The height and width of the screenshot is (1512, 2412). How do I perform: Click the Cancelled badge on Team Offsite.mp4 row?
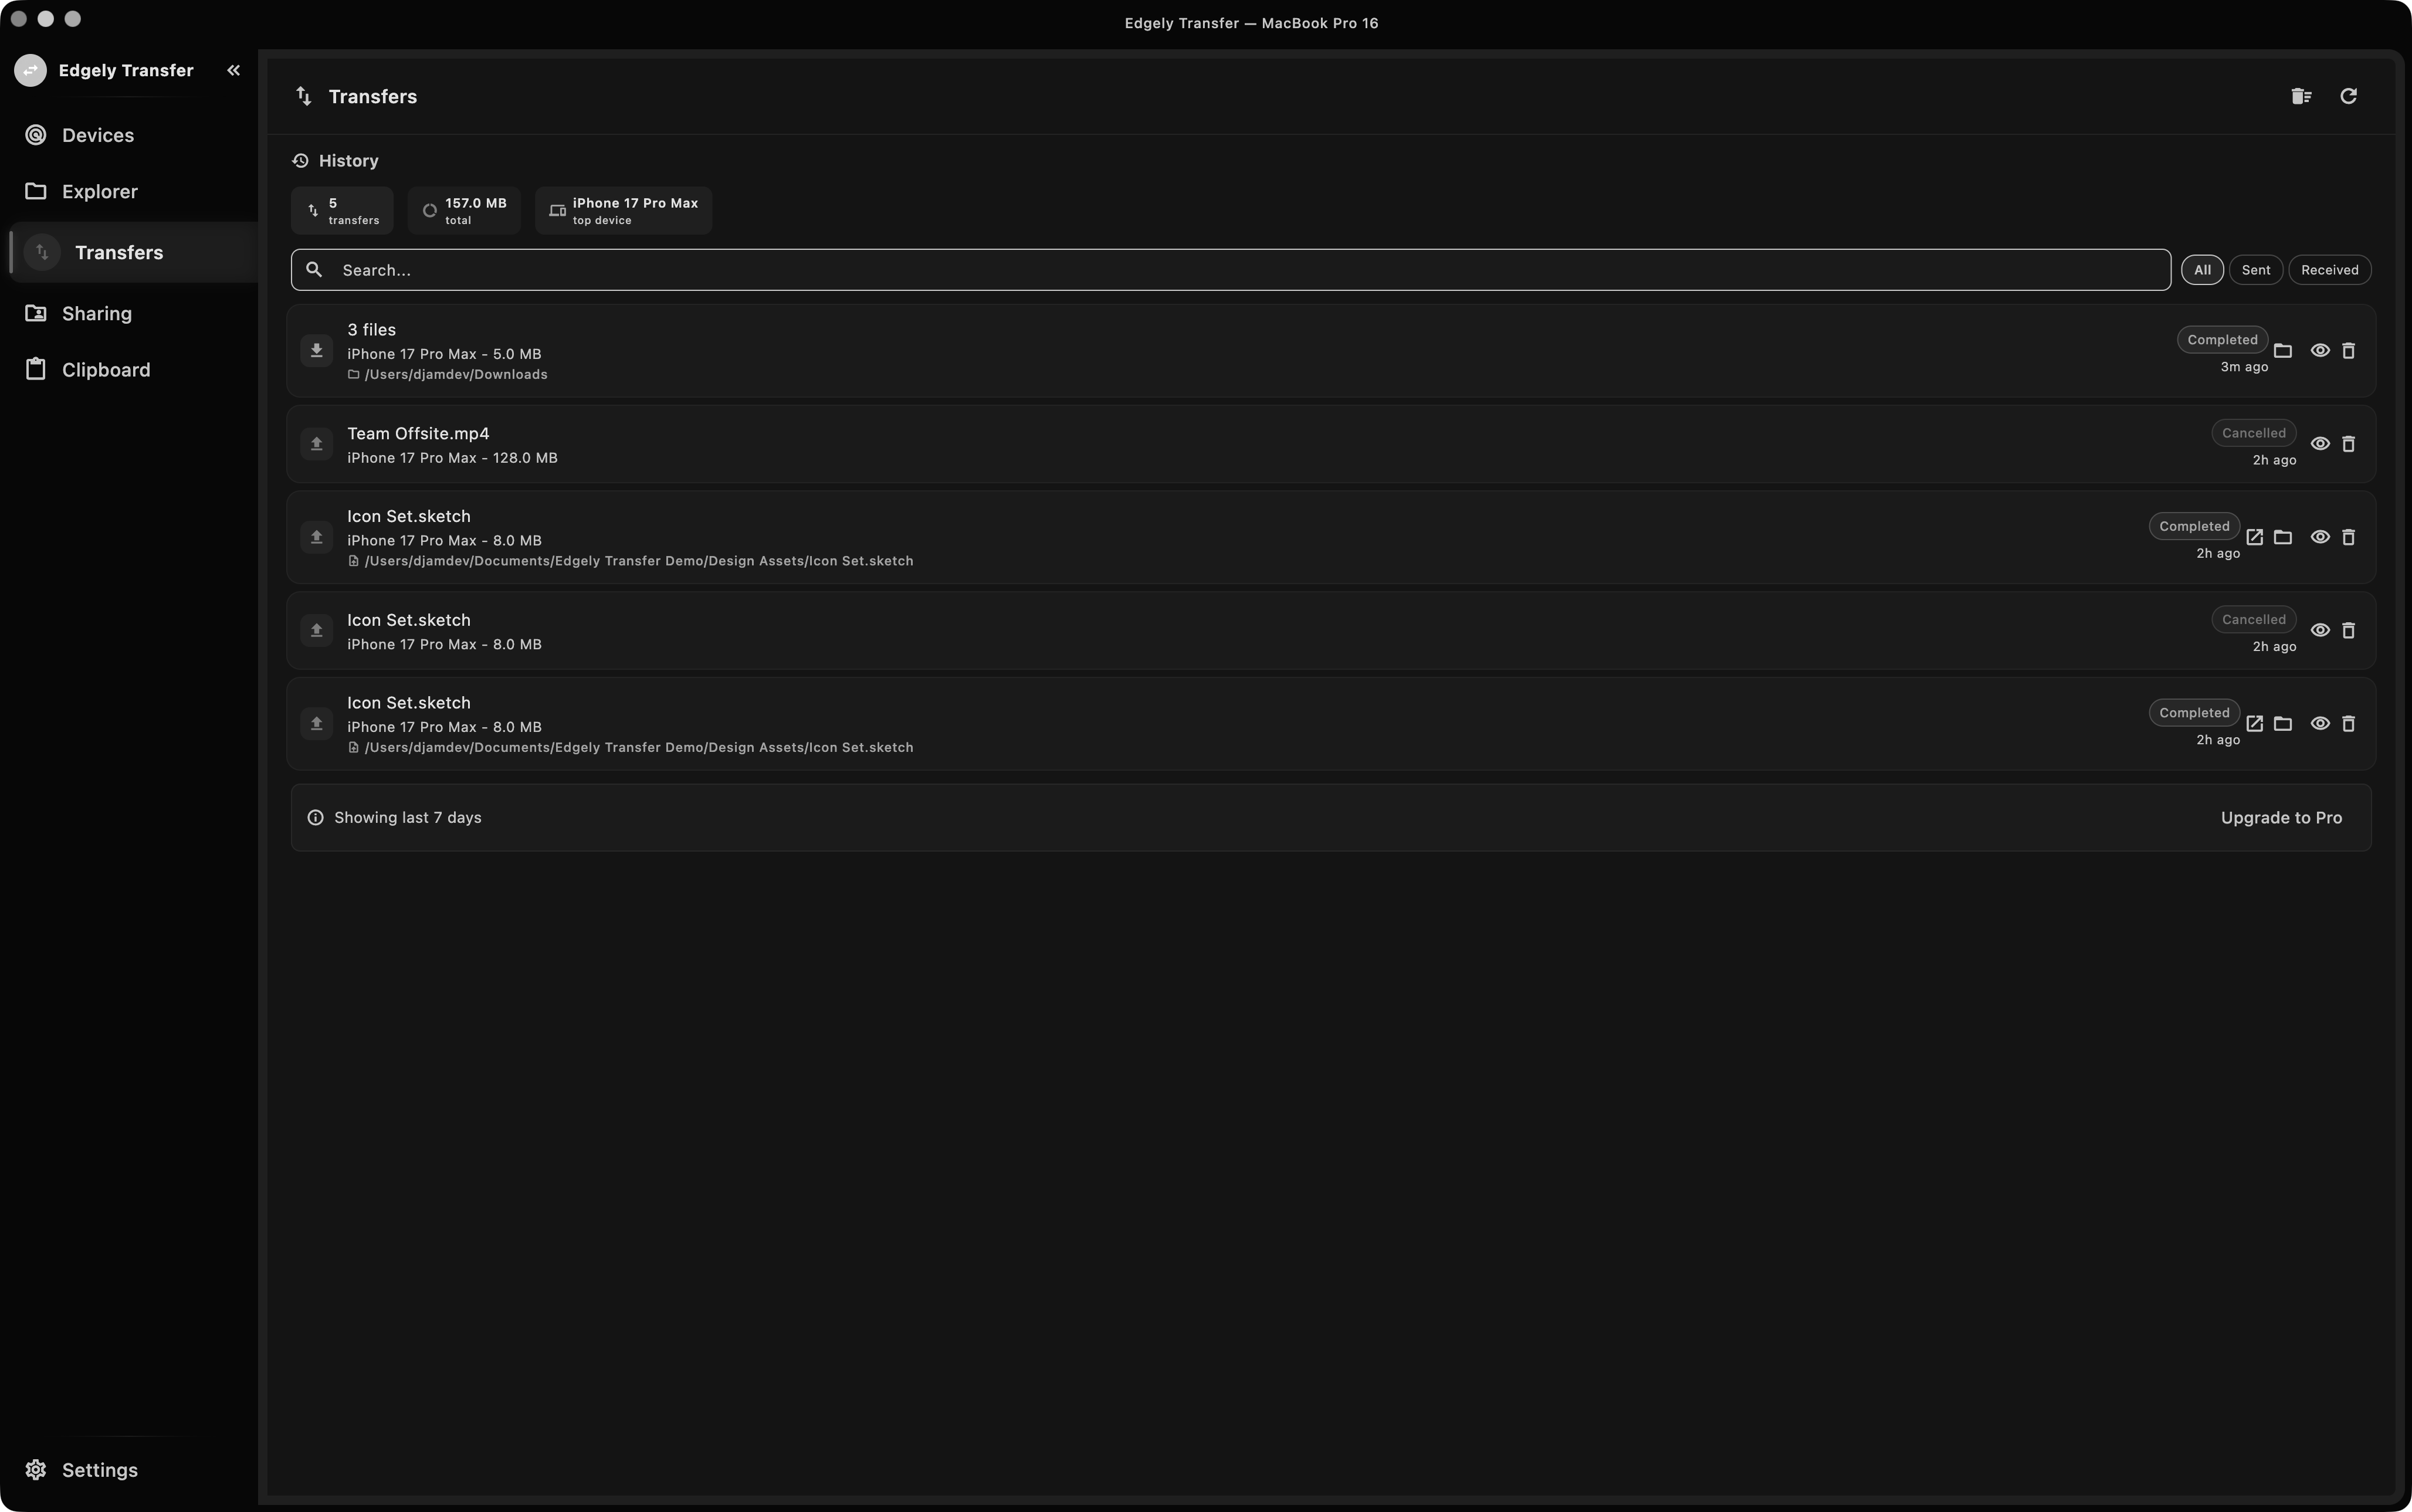coord(2253,433)
